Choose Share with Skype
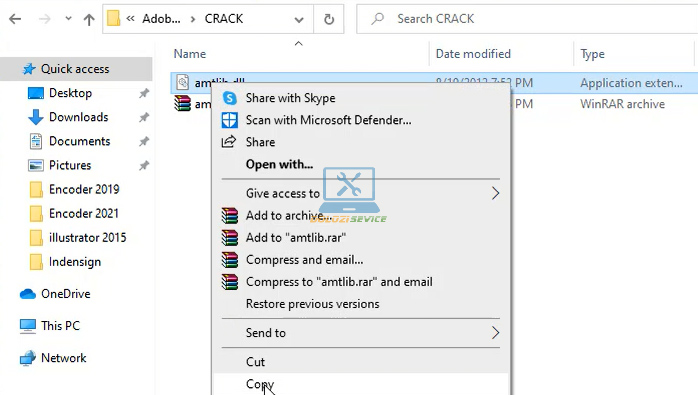This screenshot has width=698, height=395. point(290,98)
